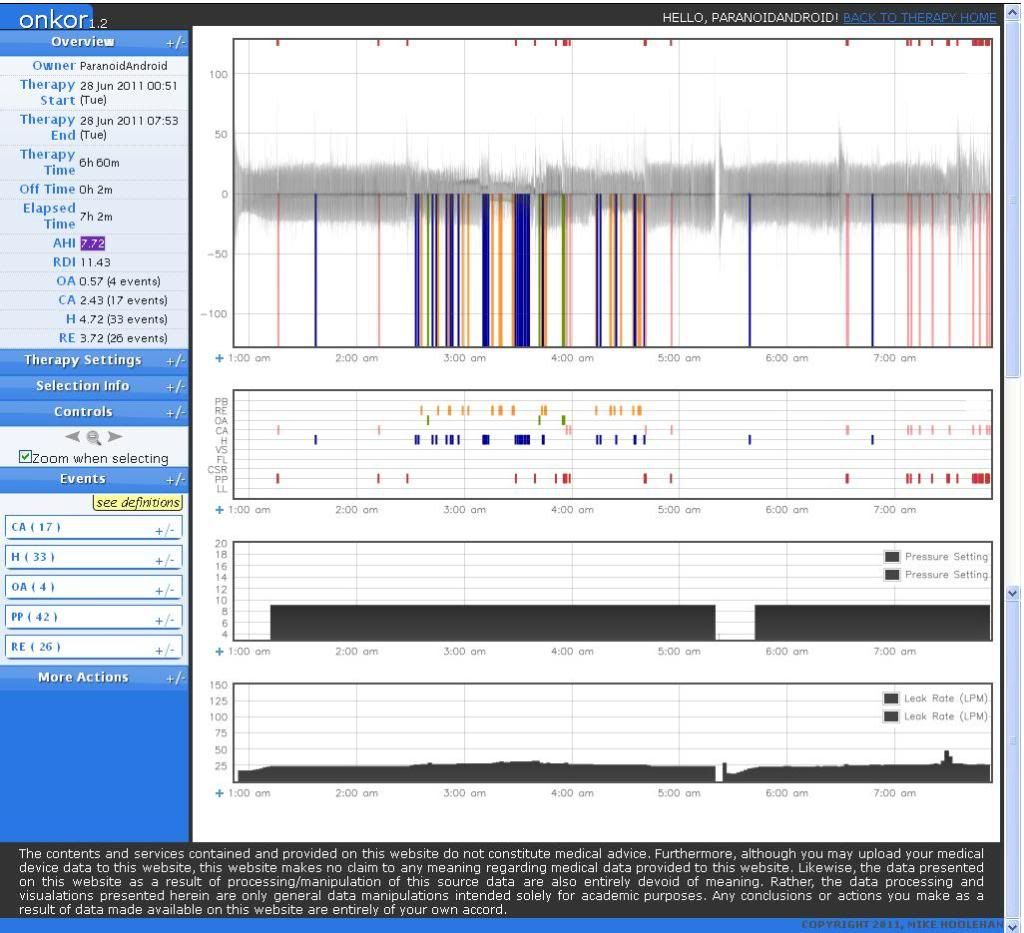Click the plus icon below the Pressure Setting chart
Screen dimensions: 1024x933
pos(219,651)
